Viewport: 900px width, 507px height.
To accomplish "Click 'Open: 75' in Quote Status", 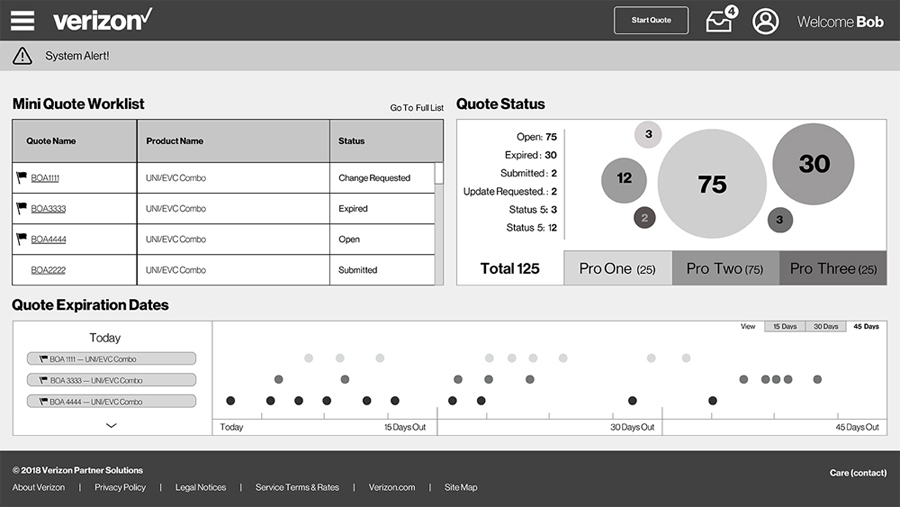I will [537, 137].
